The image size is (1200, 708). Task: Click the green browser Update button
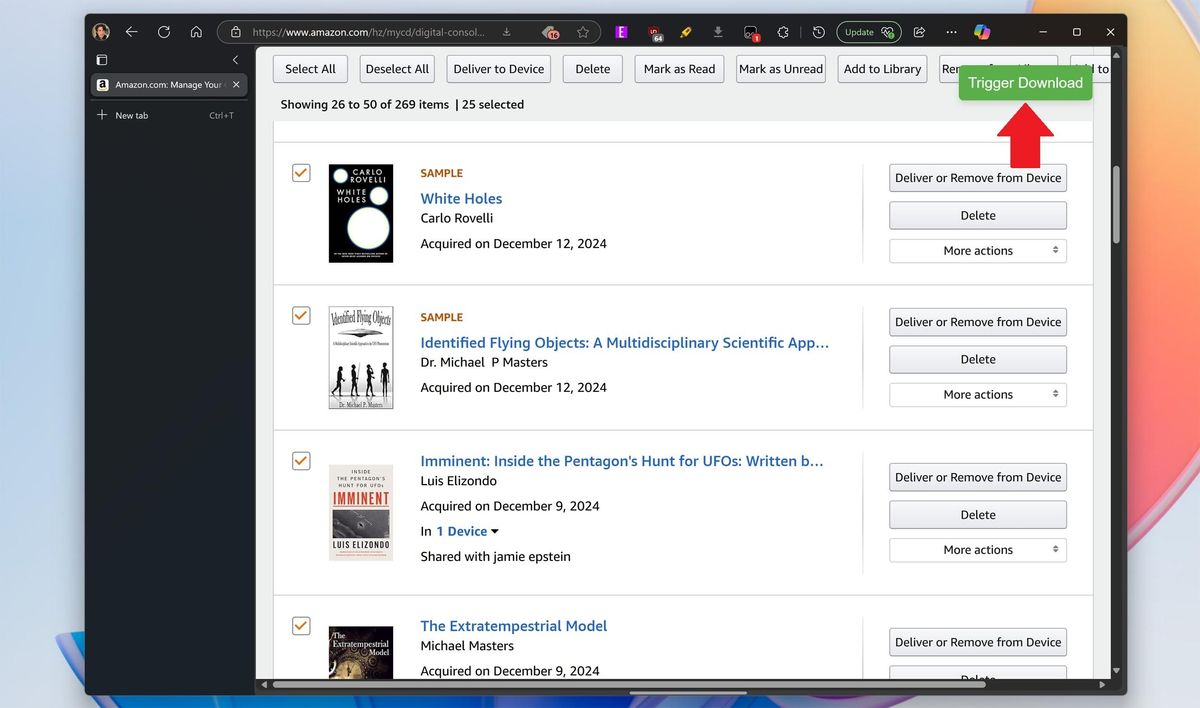[x=869, y=32]
